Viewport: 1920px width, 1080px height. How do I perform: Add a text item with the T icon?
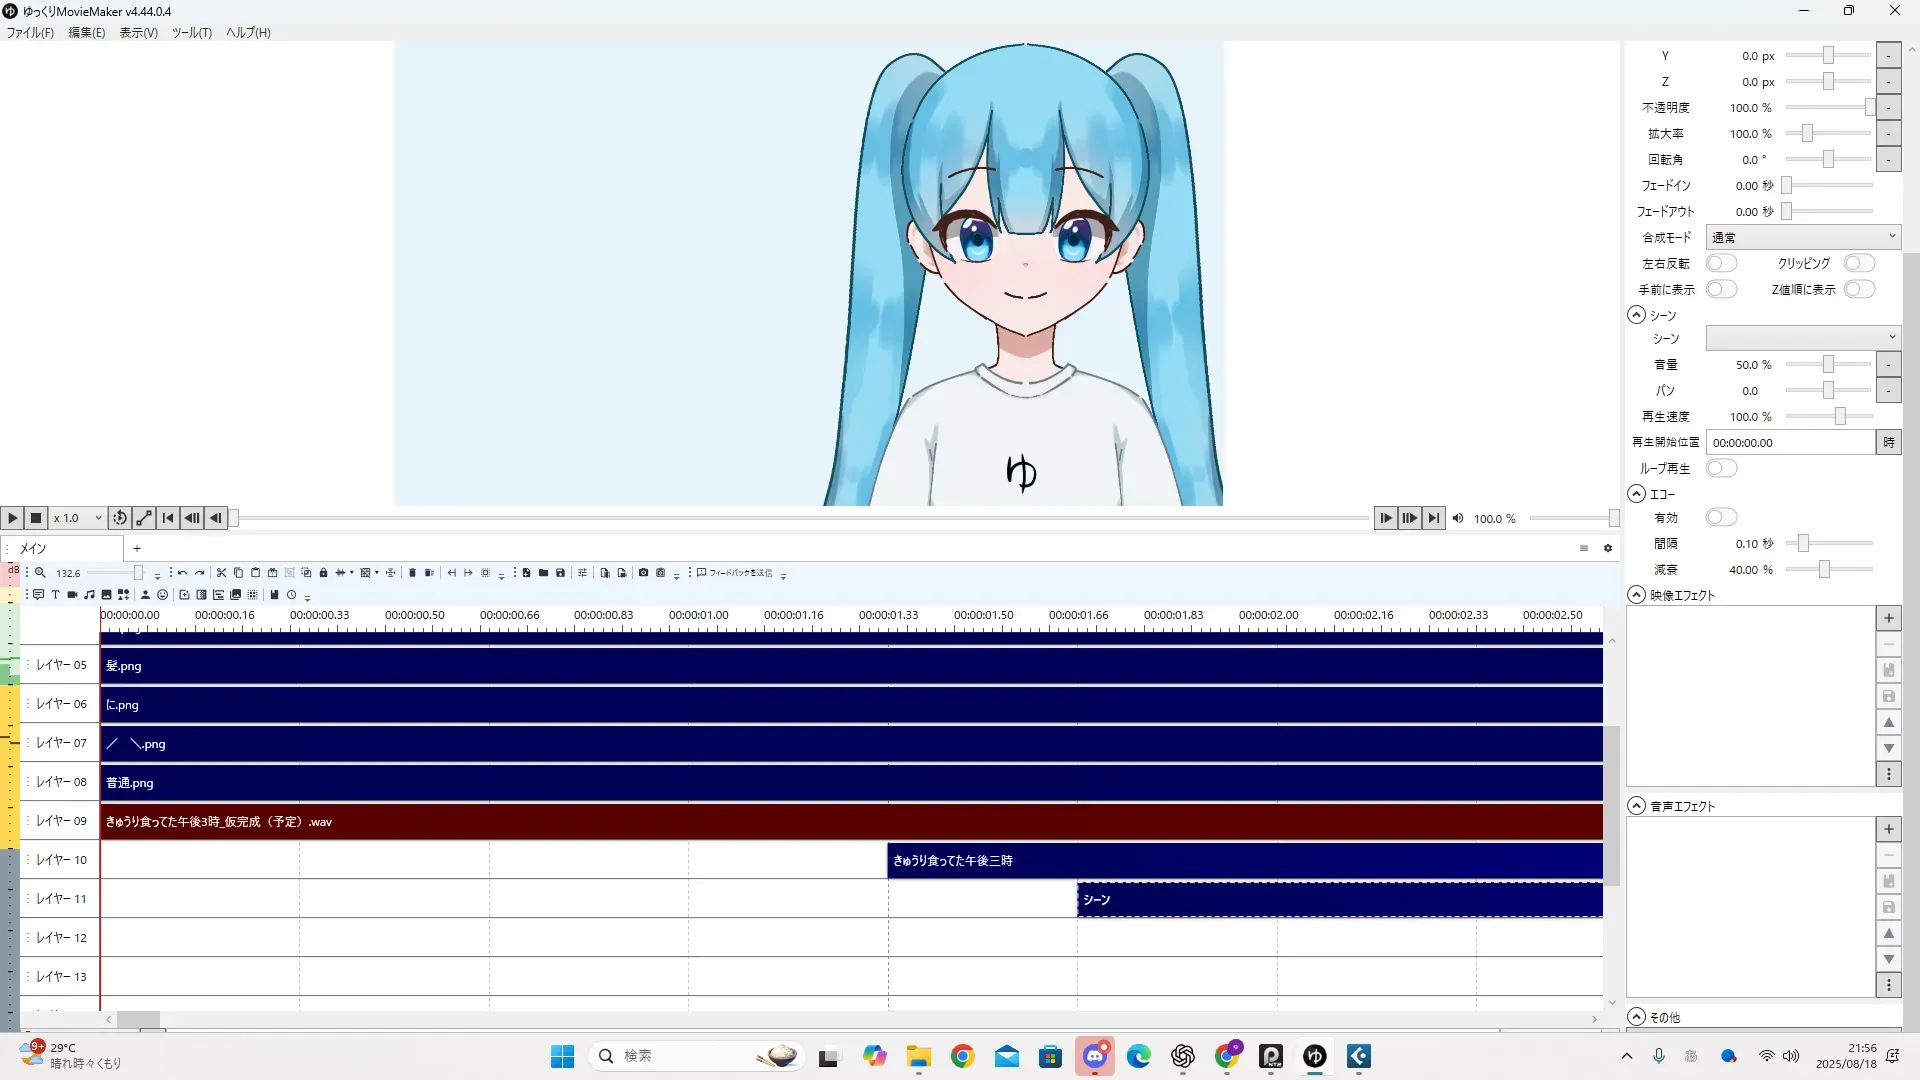(x=55, y=595)
